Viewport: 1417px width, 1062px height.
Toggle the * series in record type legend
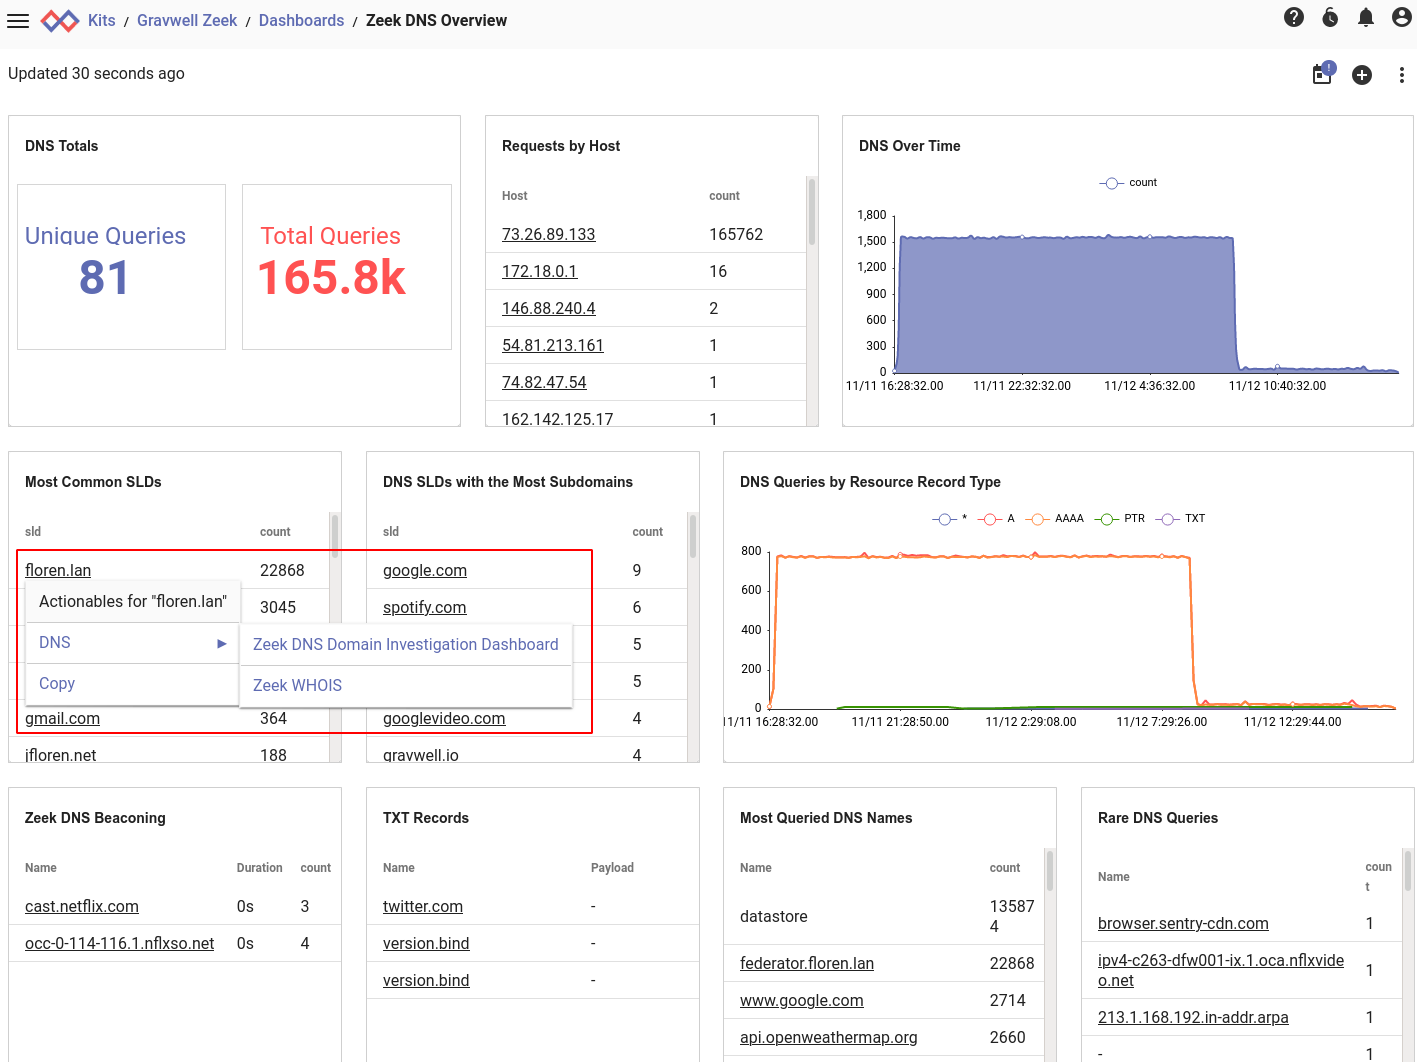pos(949,519)
